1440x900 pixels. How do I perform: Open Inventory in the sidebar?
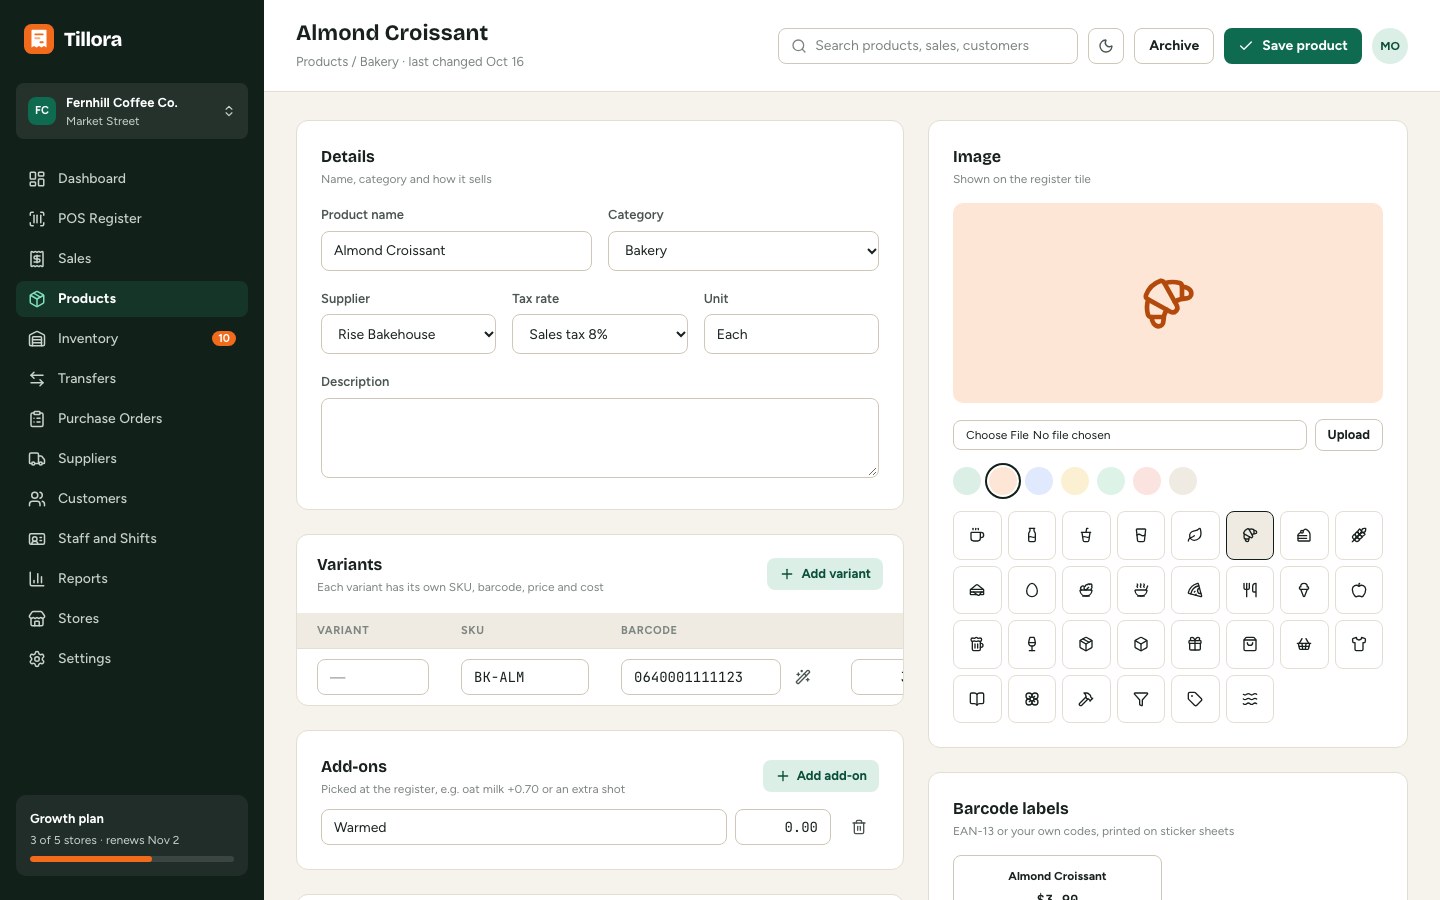coord(132,338)
